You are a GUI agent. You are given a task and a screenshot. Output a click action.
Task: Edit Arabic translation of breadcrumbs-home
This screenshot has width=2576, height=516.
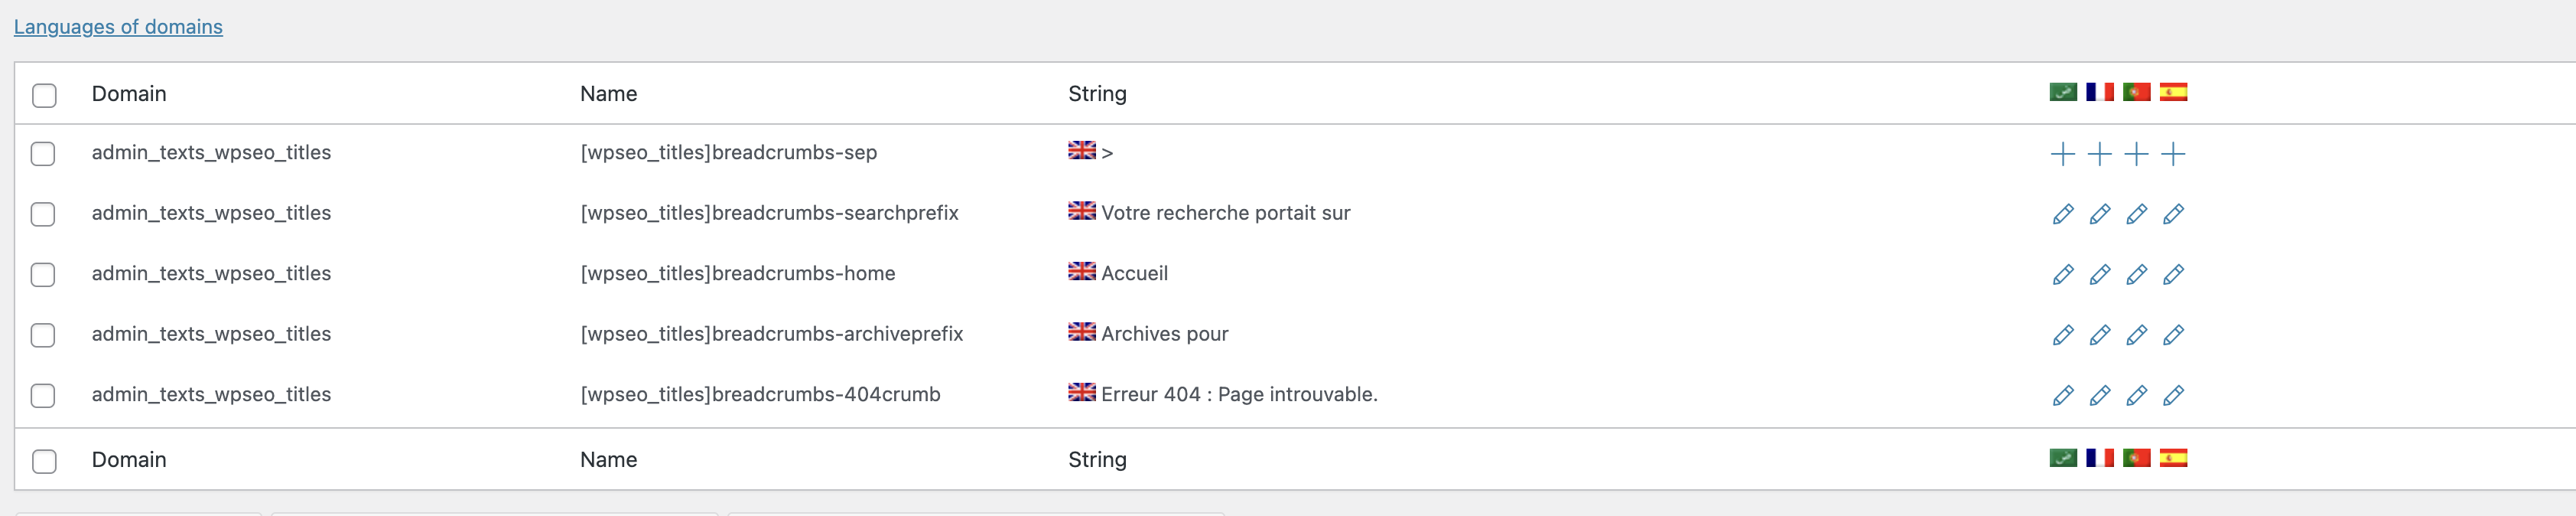click(2062, 274)
